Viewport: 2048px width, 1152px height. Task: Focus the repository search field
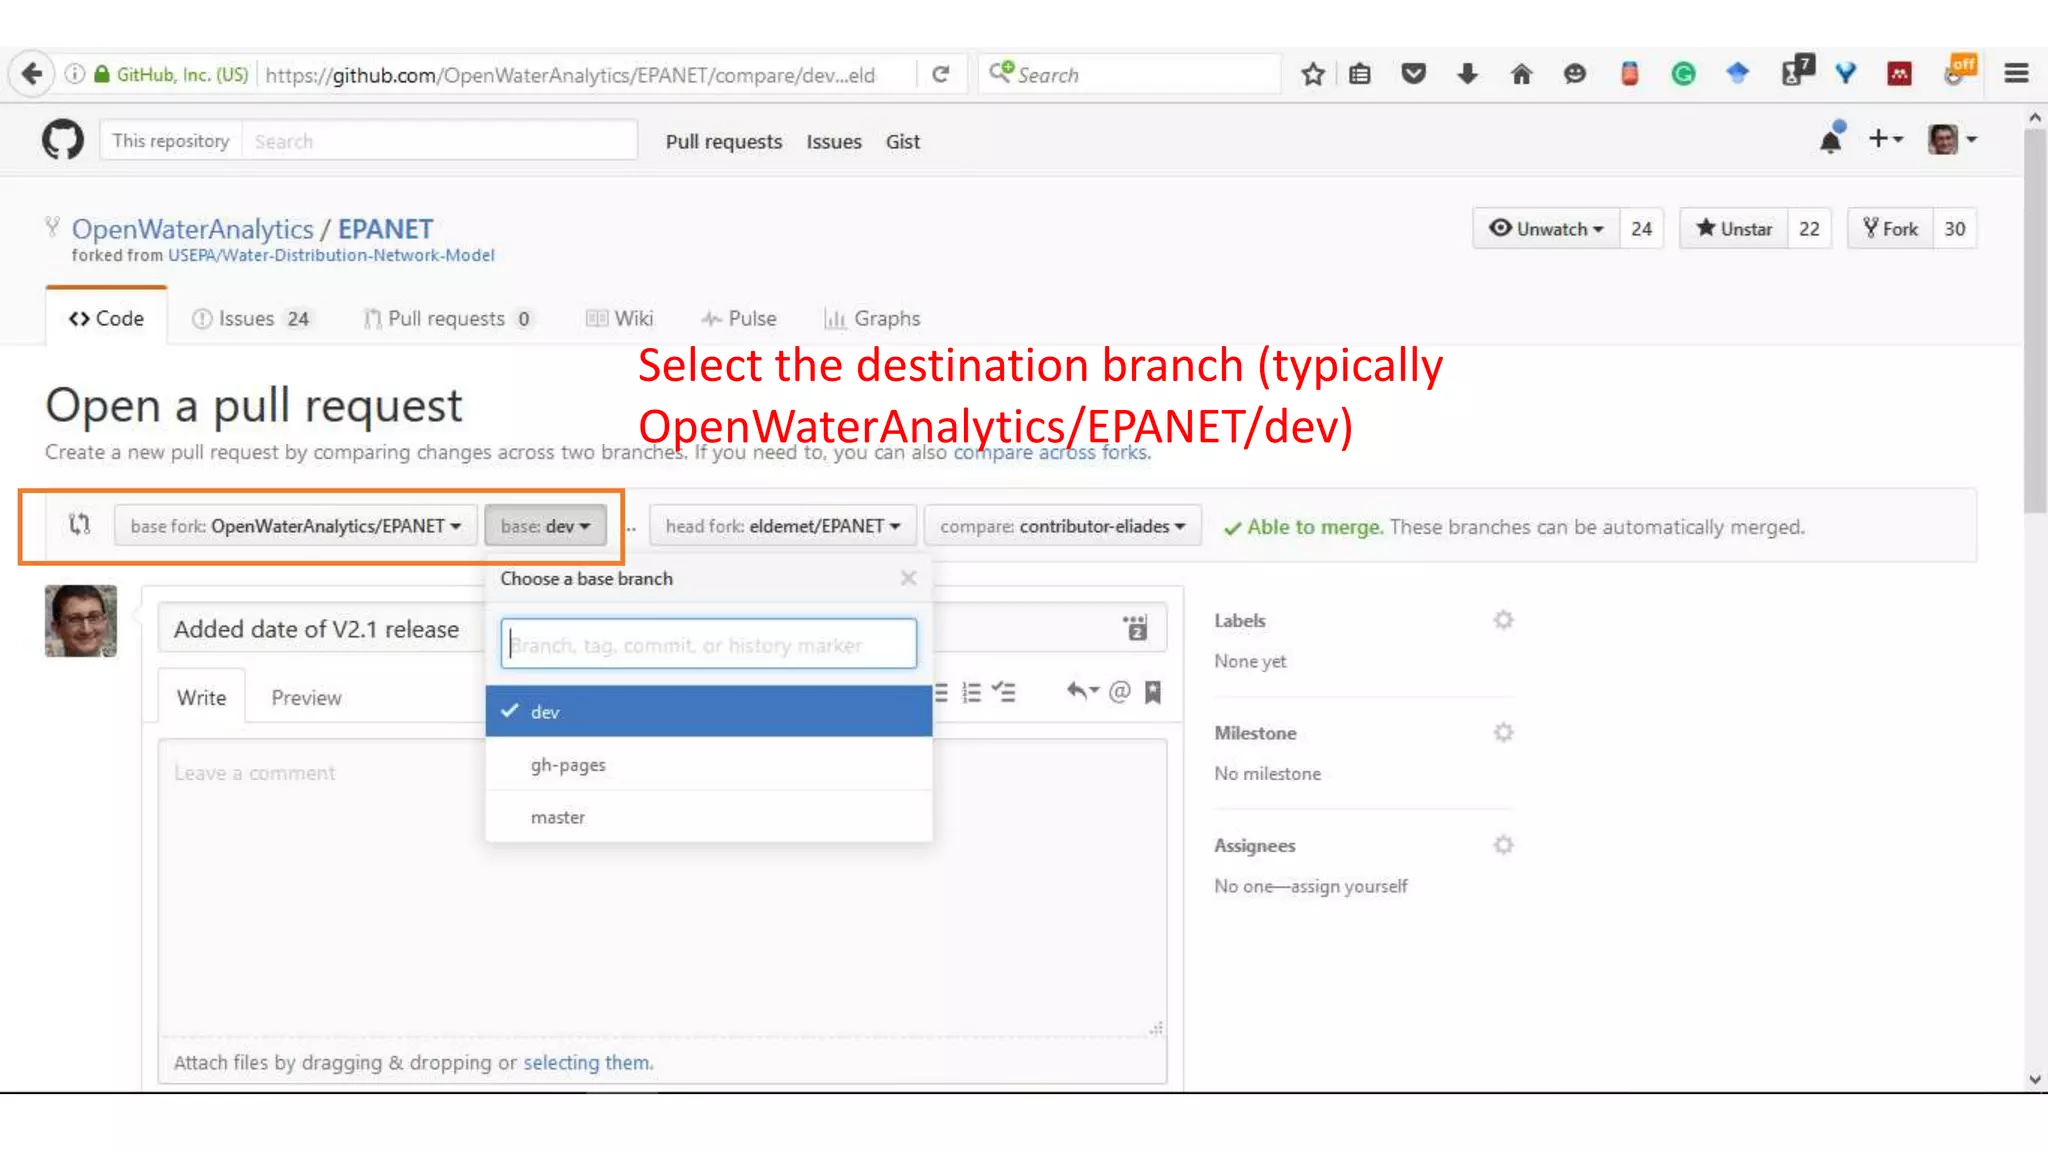(x=439, y=141)
